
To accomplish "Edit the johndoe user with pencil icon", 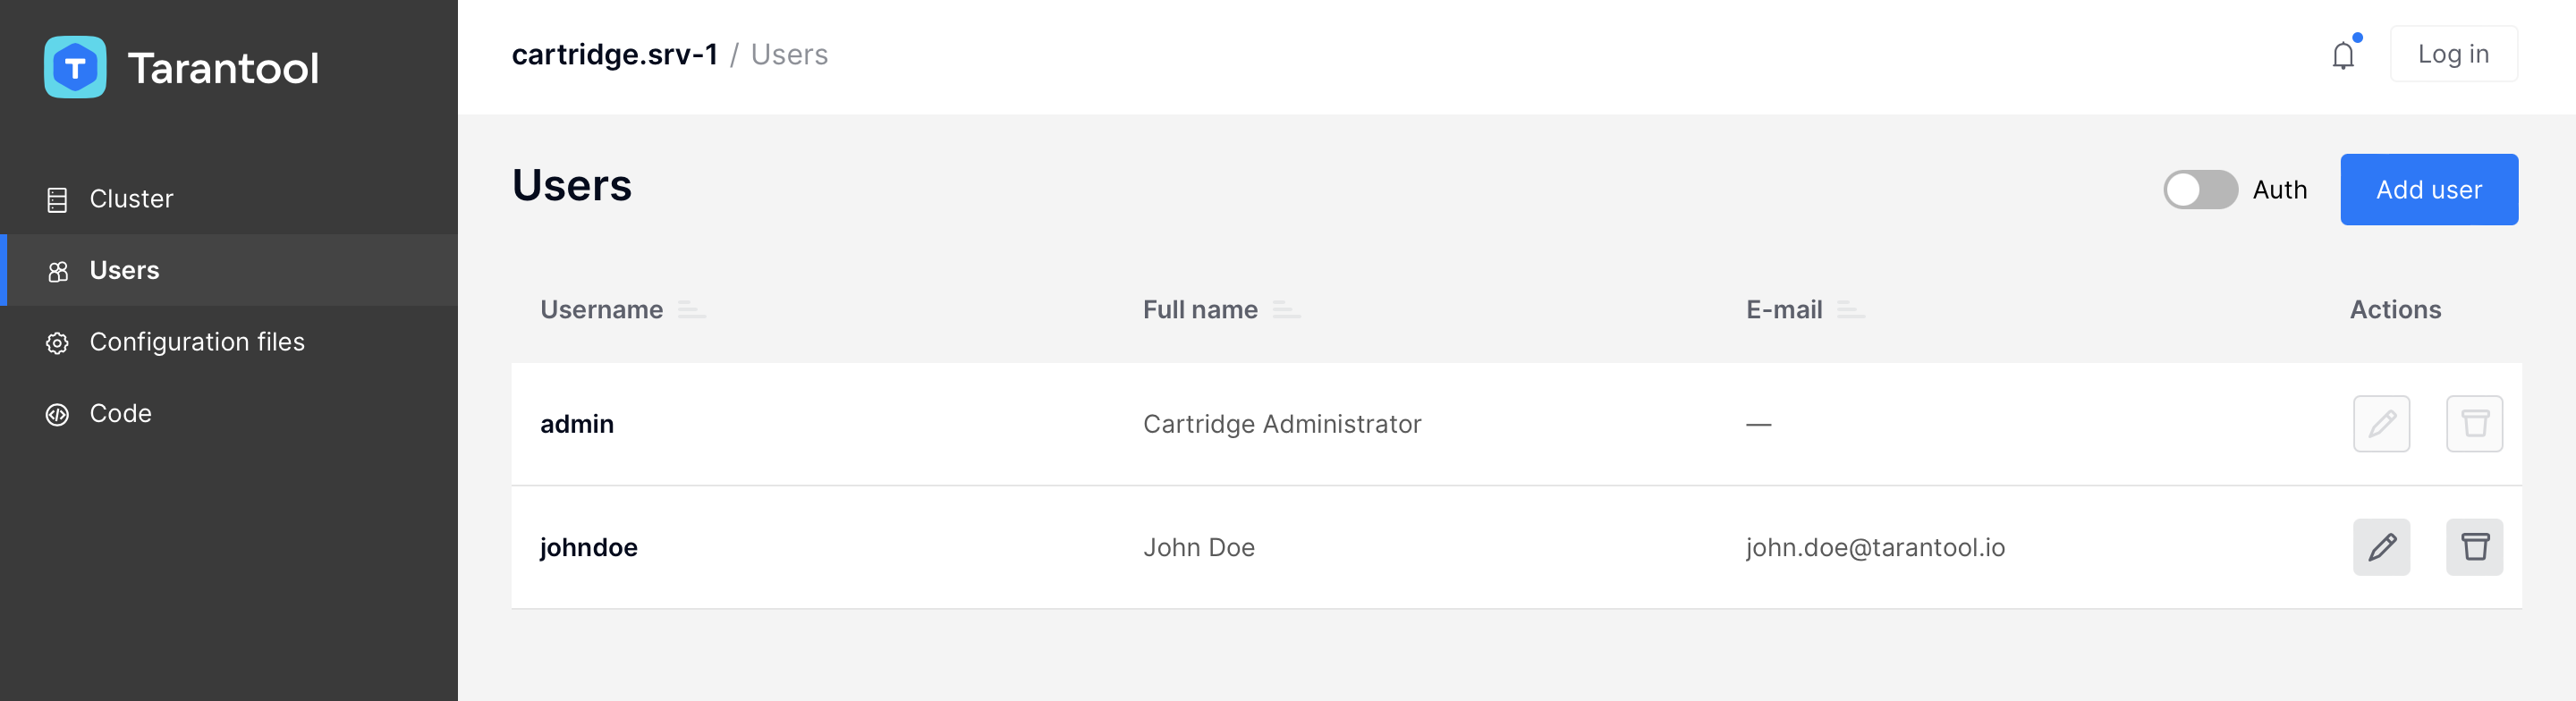I will coord(2381,547).
